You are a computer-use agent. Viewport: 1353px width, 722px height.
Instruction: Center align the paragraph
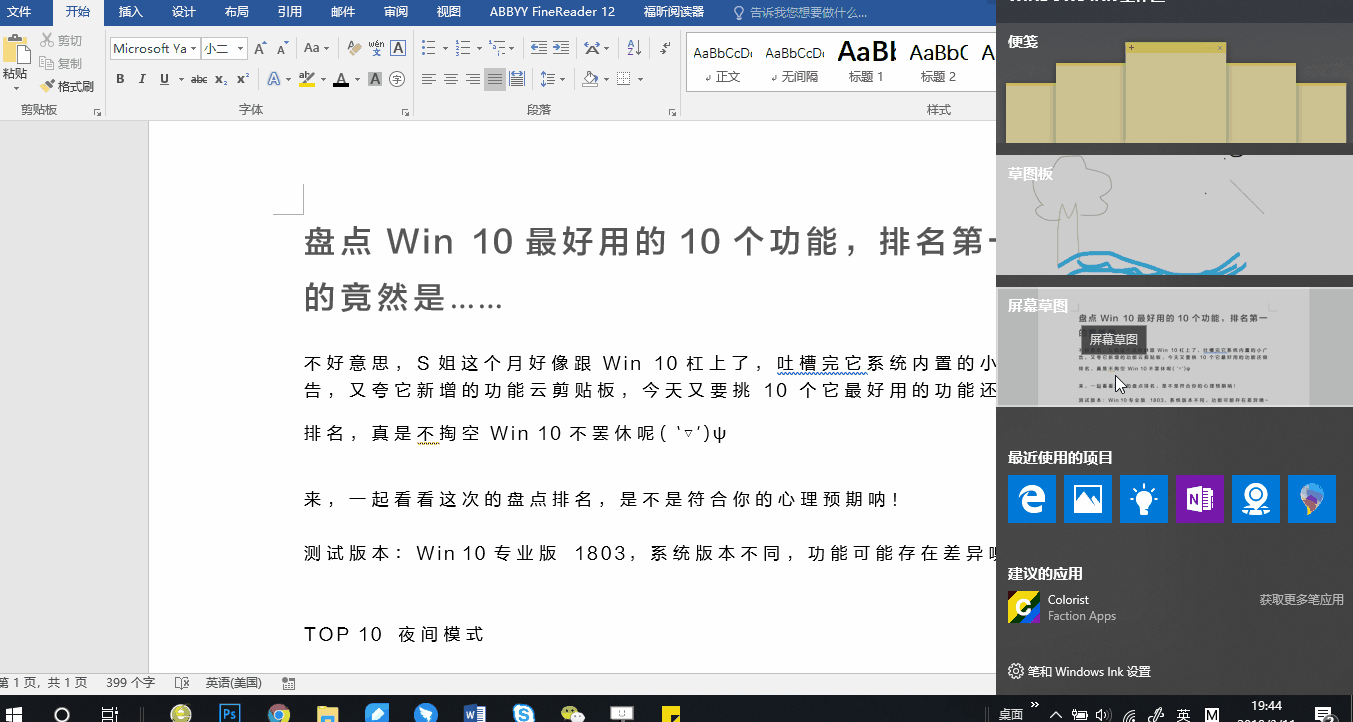[449, 78]
